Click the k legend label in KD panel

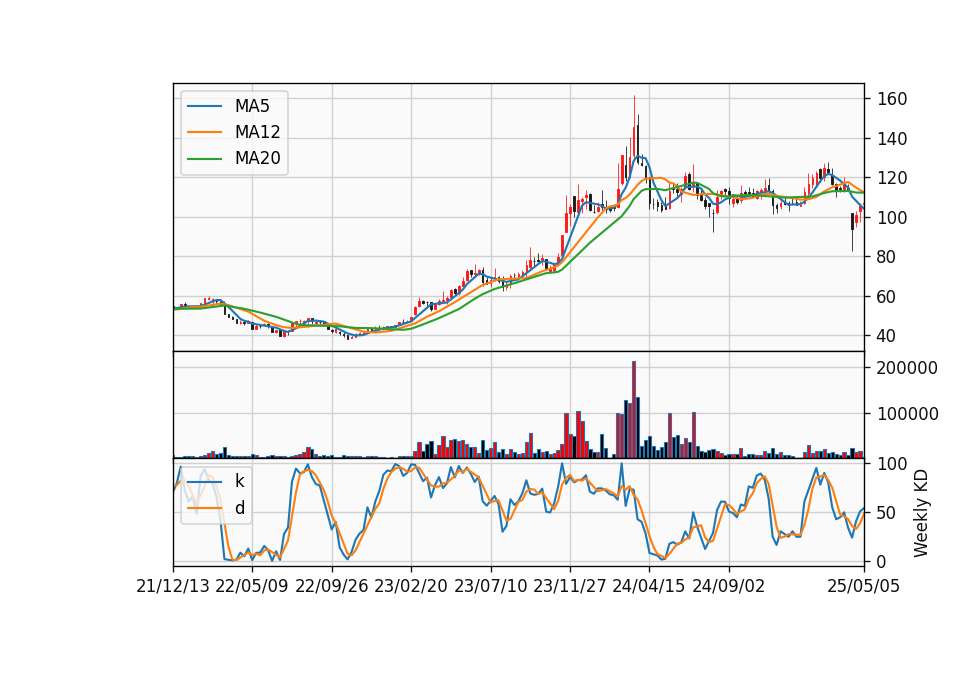coord(239,481)
